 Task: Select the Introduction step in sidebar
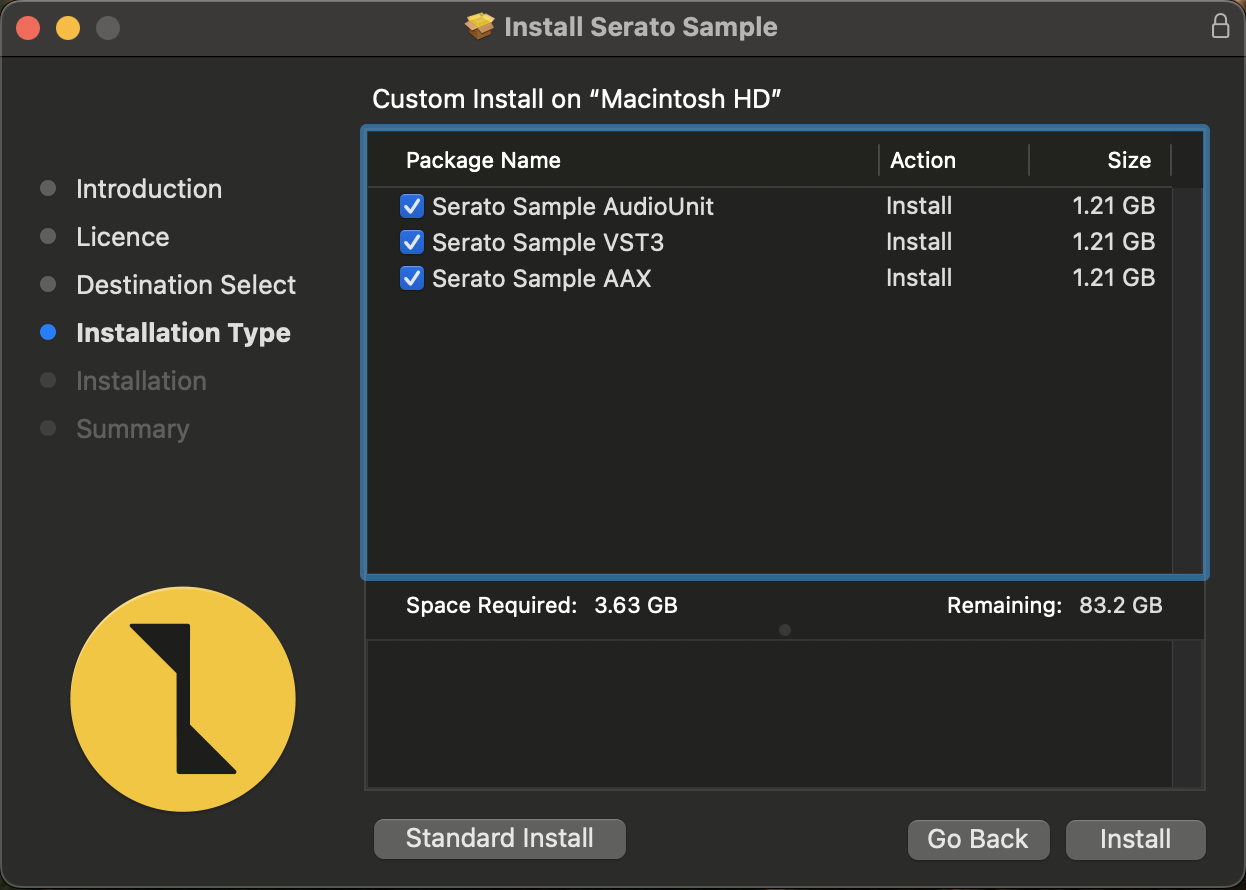point(149,189)
